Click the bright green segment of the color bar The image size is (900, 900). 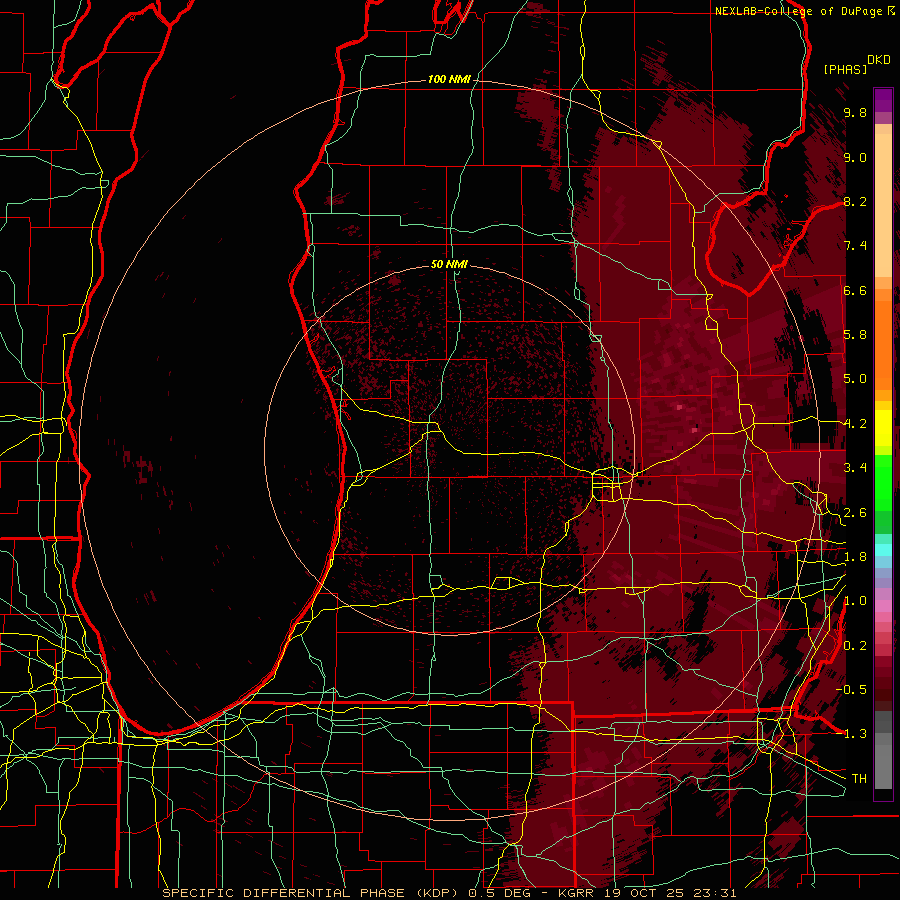tap(883, 483)
